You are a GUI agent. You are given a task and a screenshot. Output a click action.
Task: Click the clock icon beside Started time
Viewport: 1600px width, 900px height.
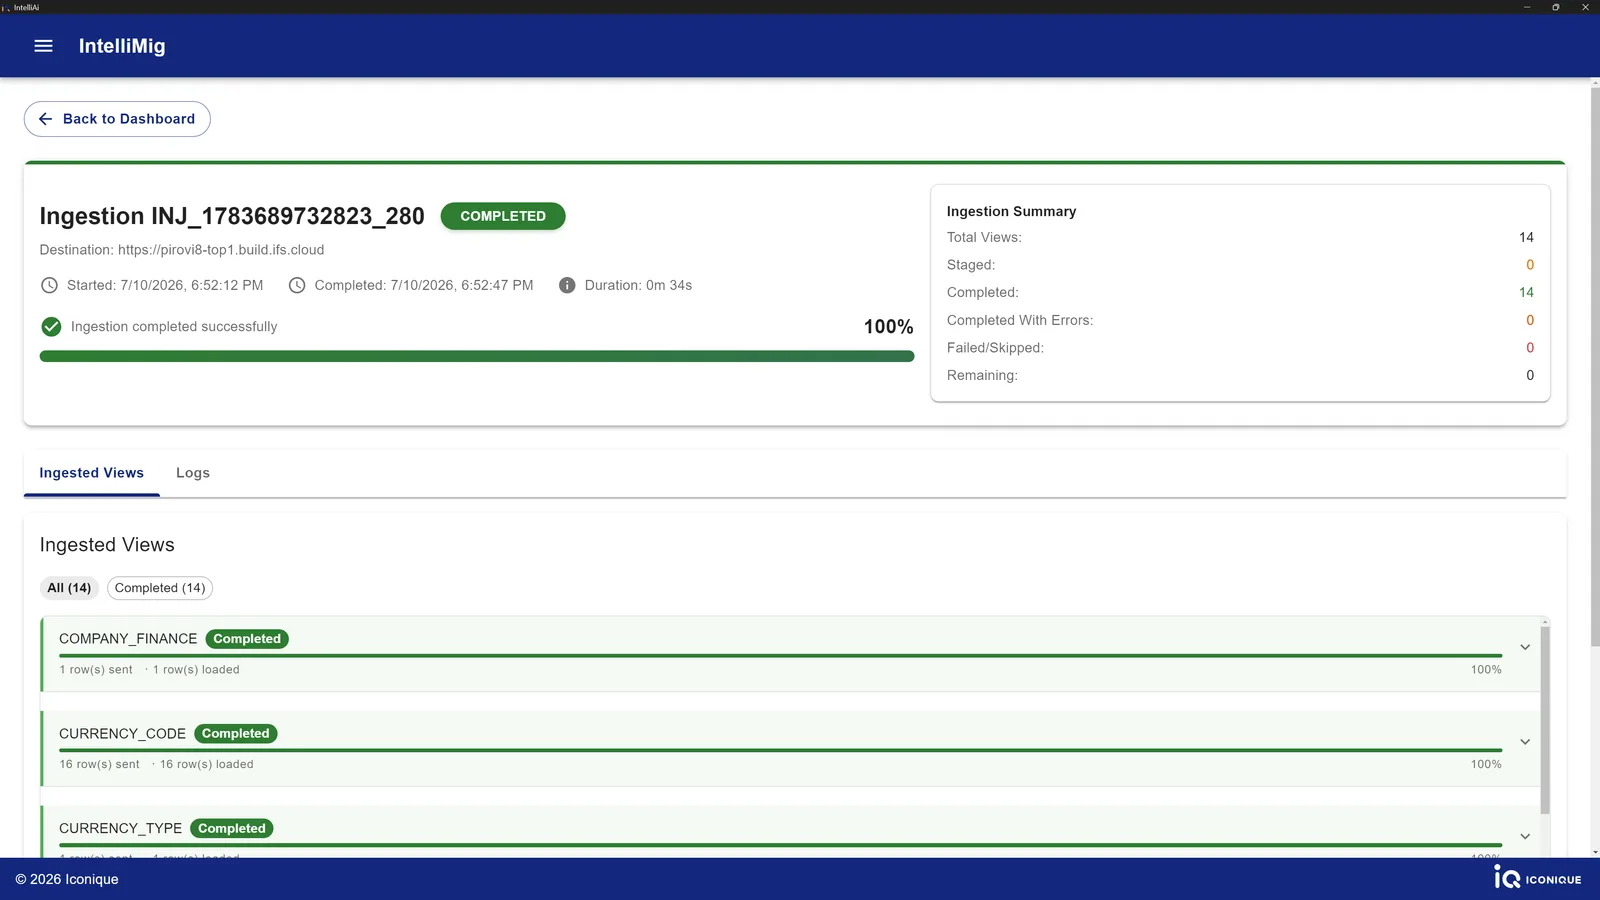coord(49,285)
